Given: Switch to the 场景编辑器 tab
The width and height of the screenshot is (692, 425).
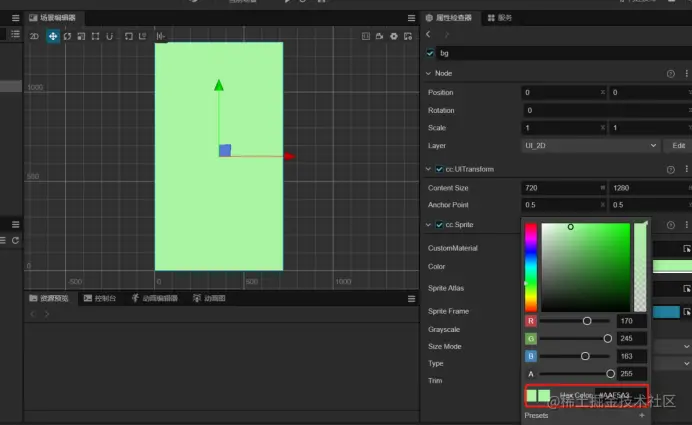Looking at the screenshot, I should coord(53,18).
